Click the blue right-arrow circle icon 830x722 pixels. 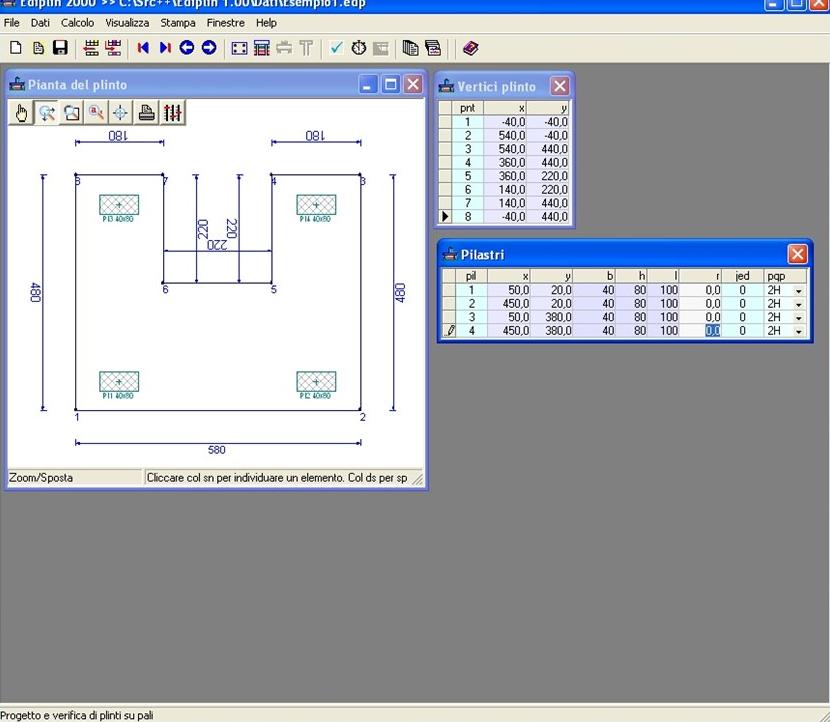pos(209,48)
